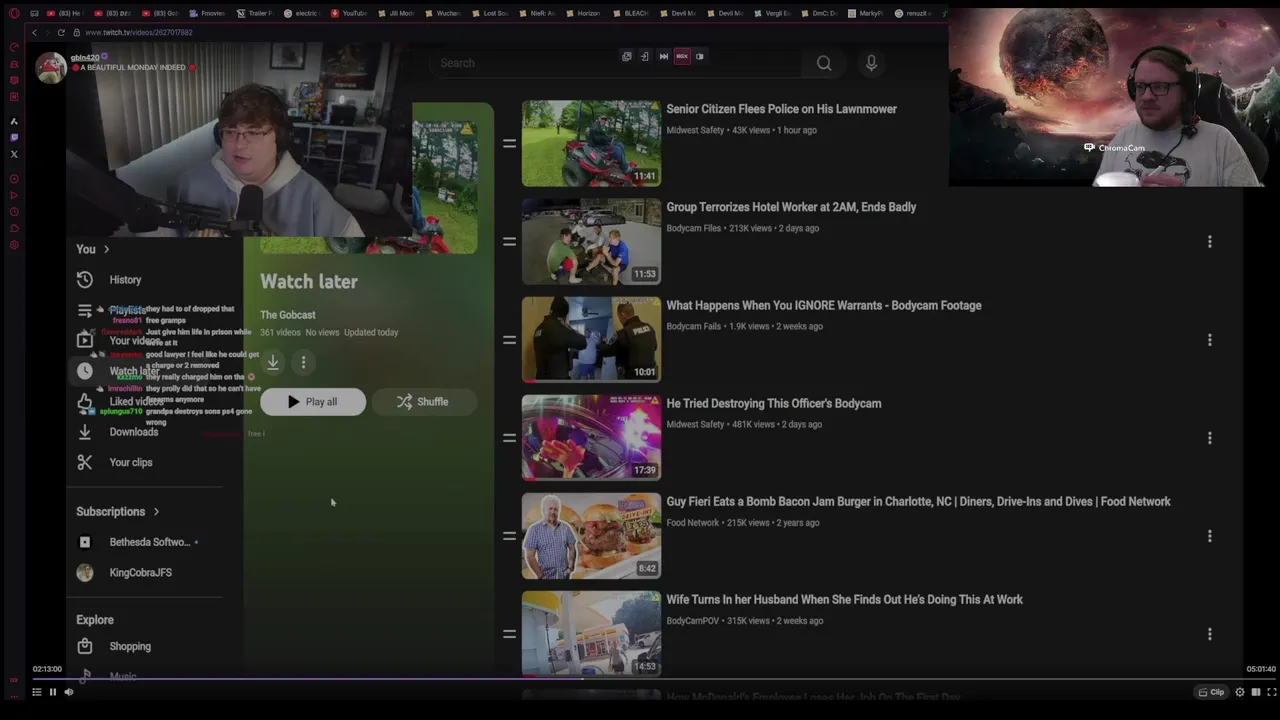Switch to the YouTube browser tab

click(x=349, y=13)
